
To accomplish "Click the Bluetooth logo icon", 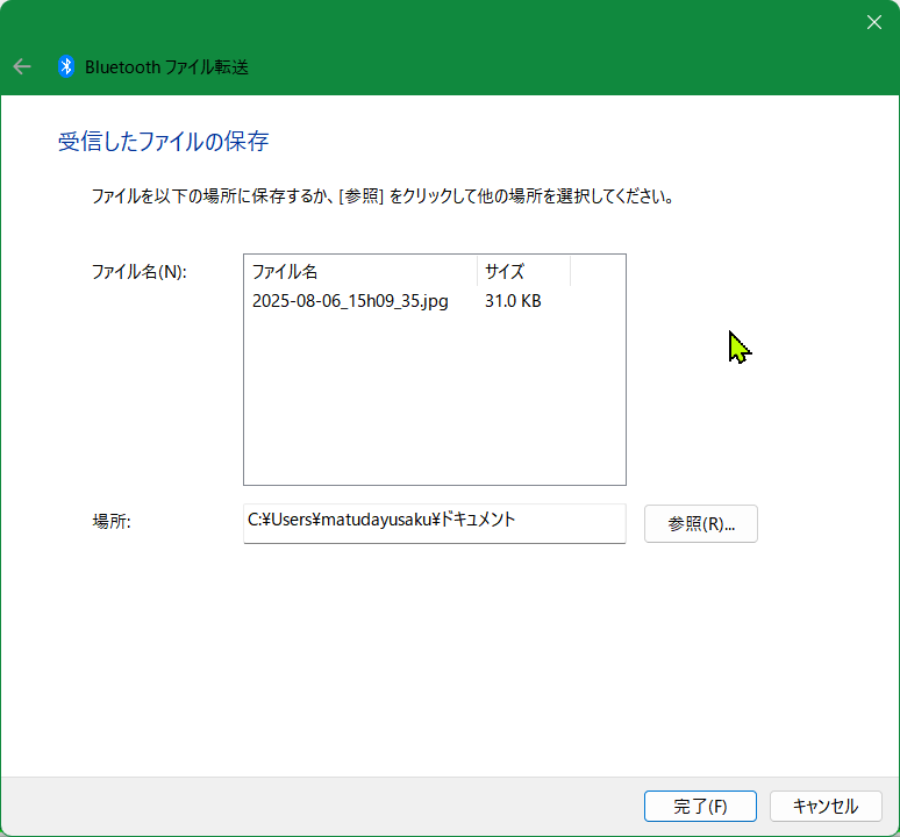I will coord(66,67).
